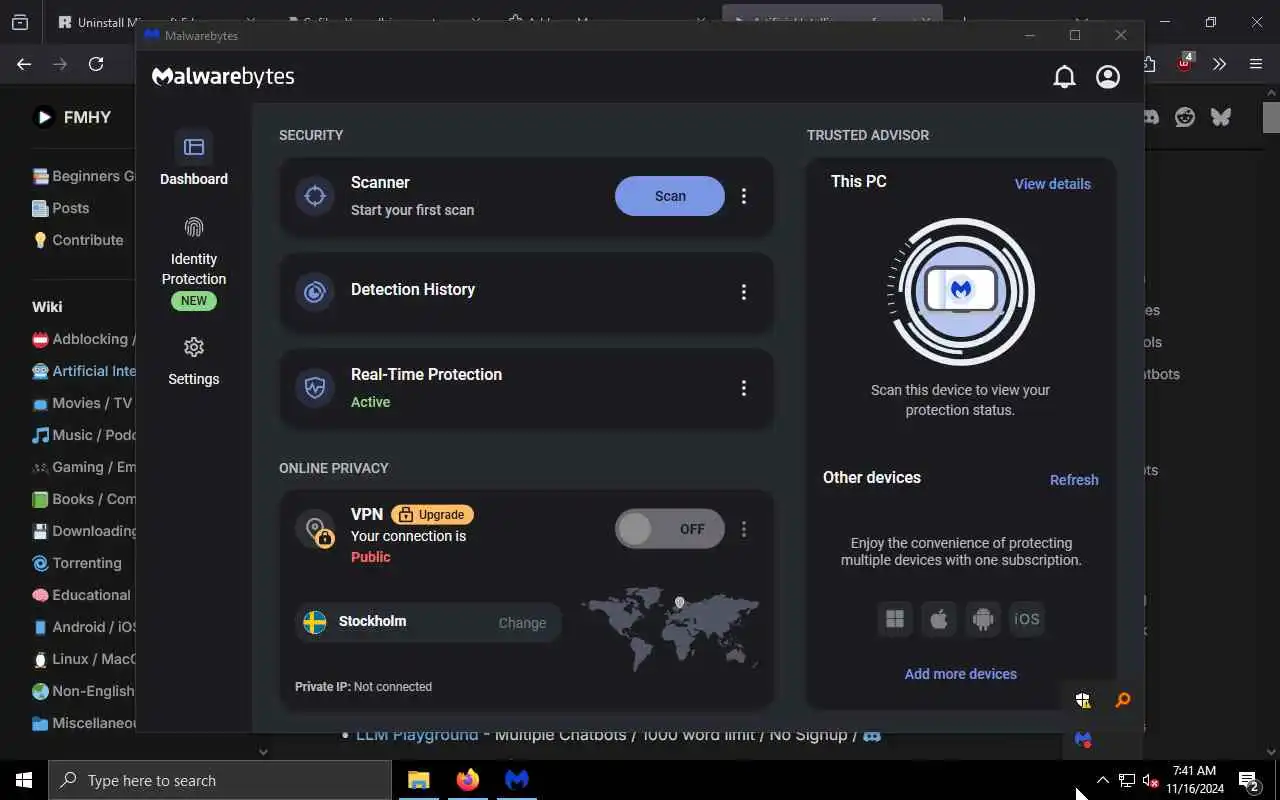Viewport: 1280px width, 800px height.
Task: Open LLM Playground link in browser
Action: pos(417,735)
